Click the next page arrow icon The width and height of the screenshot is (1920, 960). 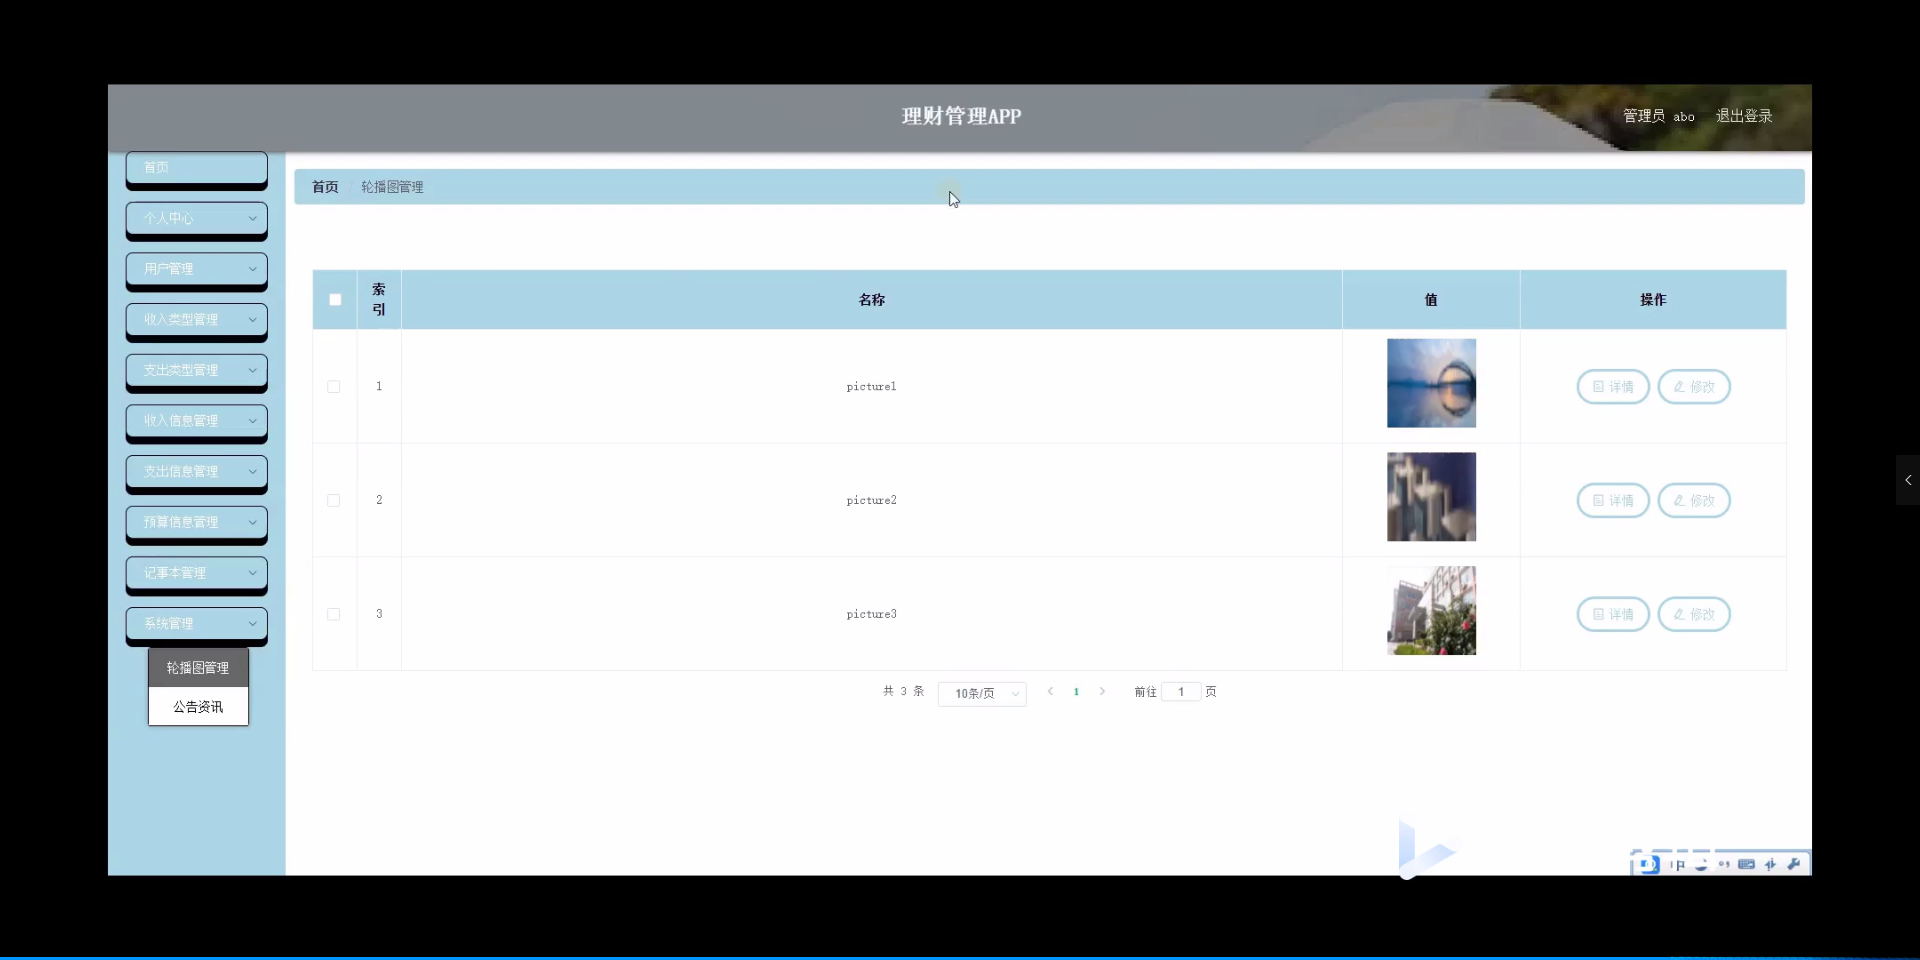point(1103,691)
